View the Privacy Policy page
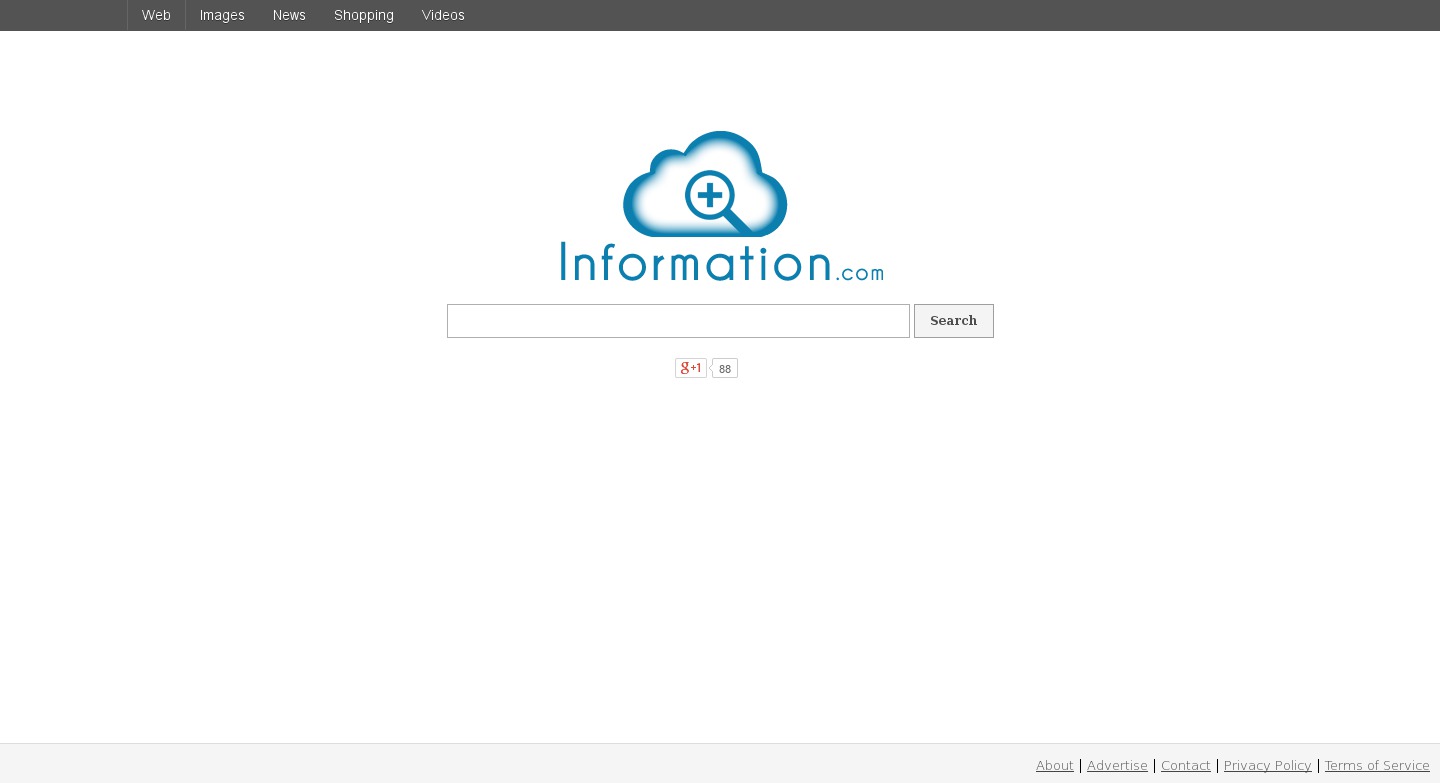This screenshot has height=783, width=1440. coord(1267,765)
